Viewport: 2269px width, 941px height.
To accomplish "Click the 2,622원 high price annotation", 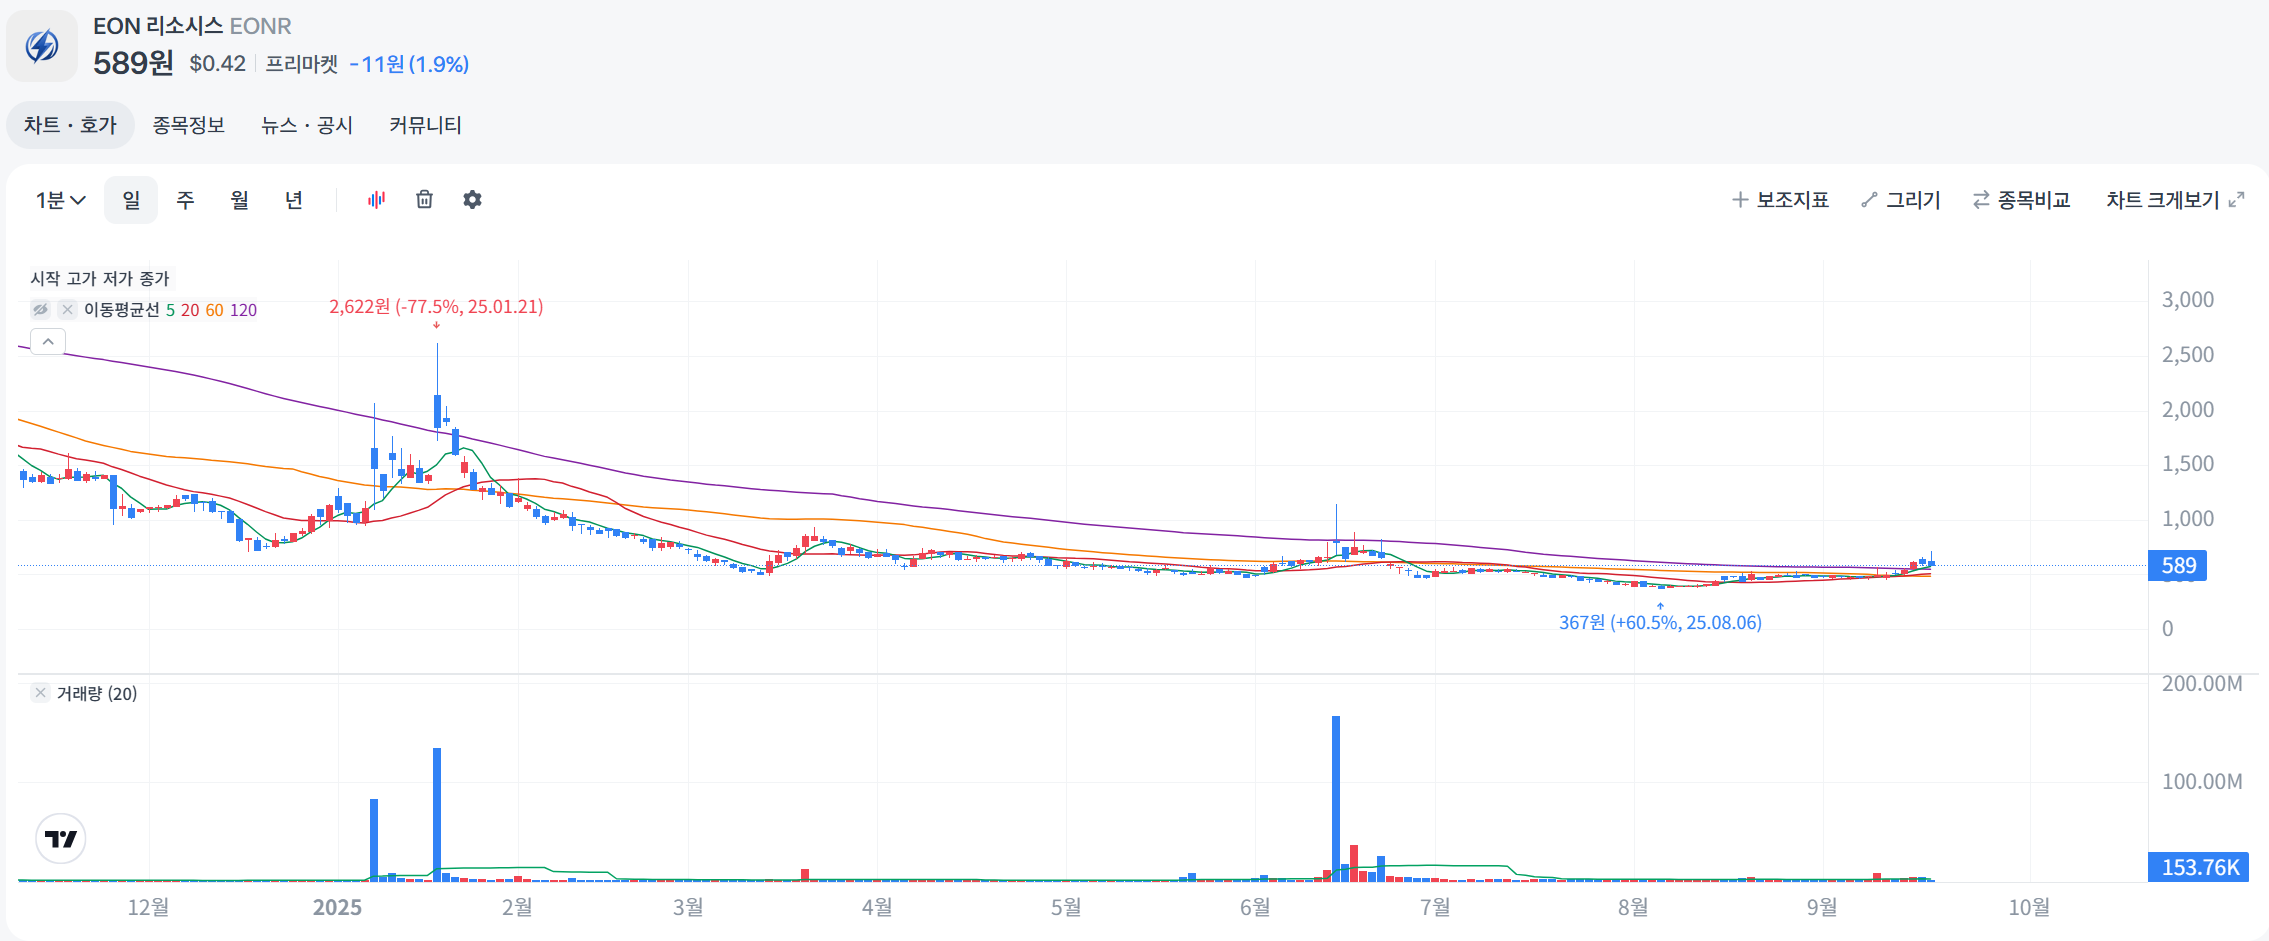I will (436, 307).
